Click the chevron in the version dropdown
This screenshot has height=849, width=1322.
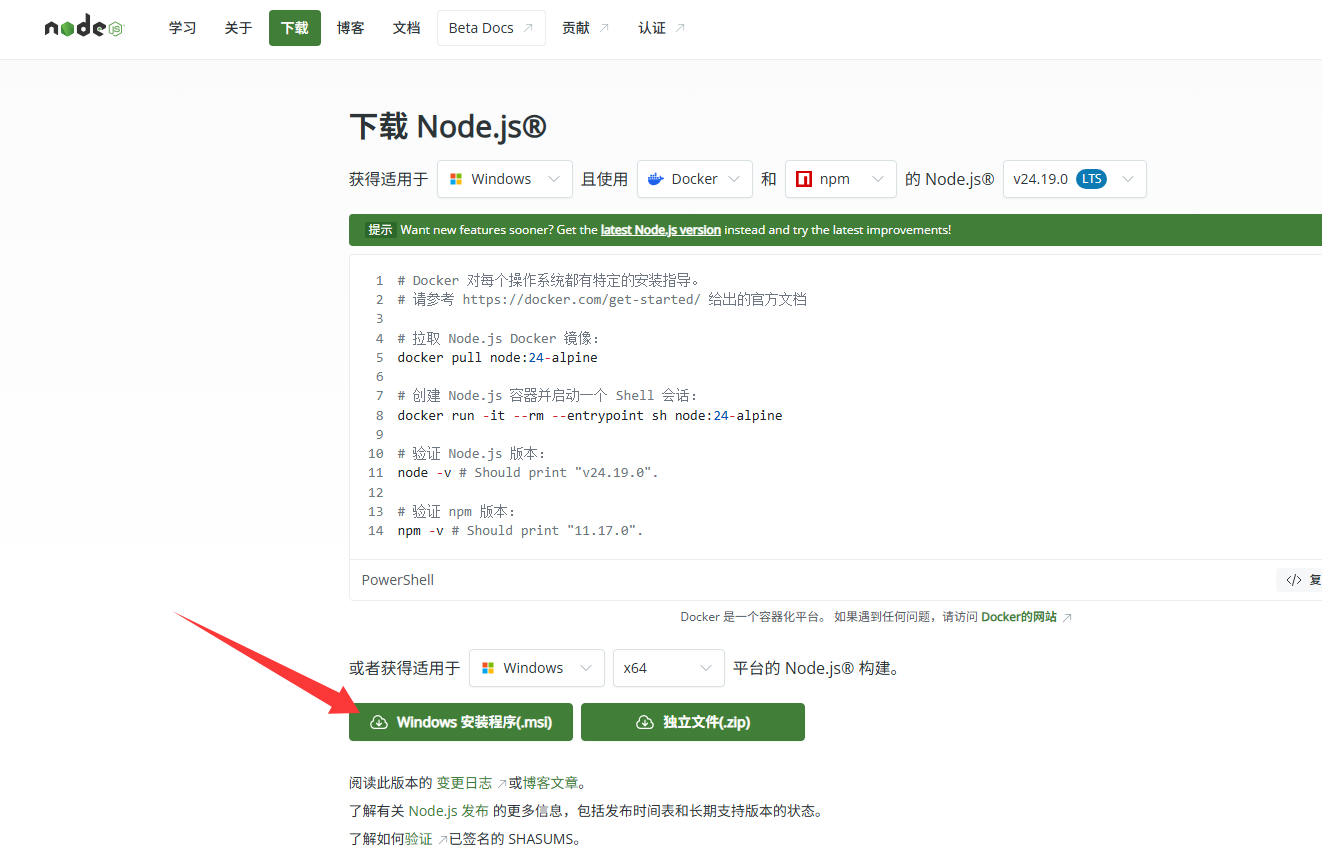(x=1128, y=179)
